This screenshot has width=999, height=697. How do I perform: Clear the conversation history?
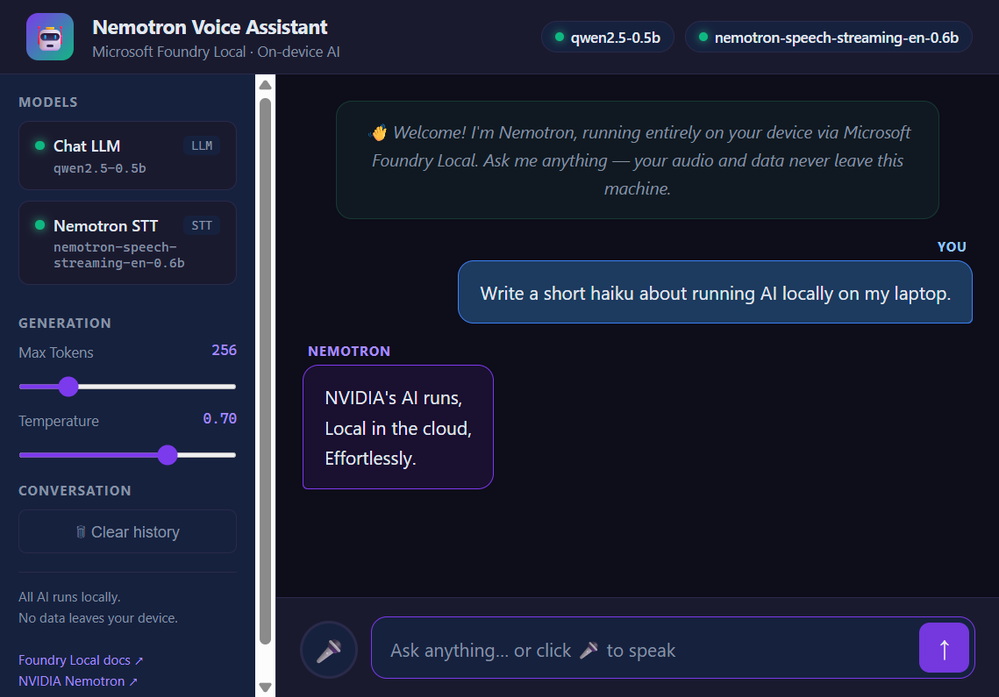click(127, 531)
